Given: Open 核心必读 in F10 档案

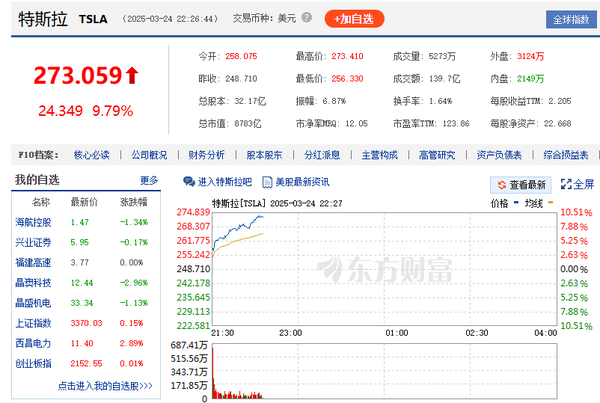Looking at the screenshot, I should pos(91,155).
